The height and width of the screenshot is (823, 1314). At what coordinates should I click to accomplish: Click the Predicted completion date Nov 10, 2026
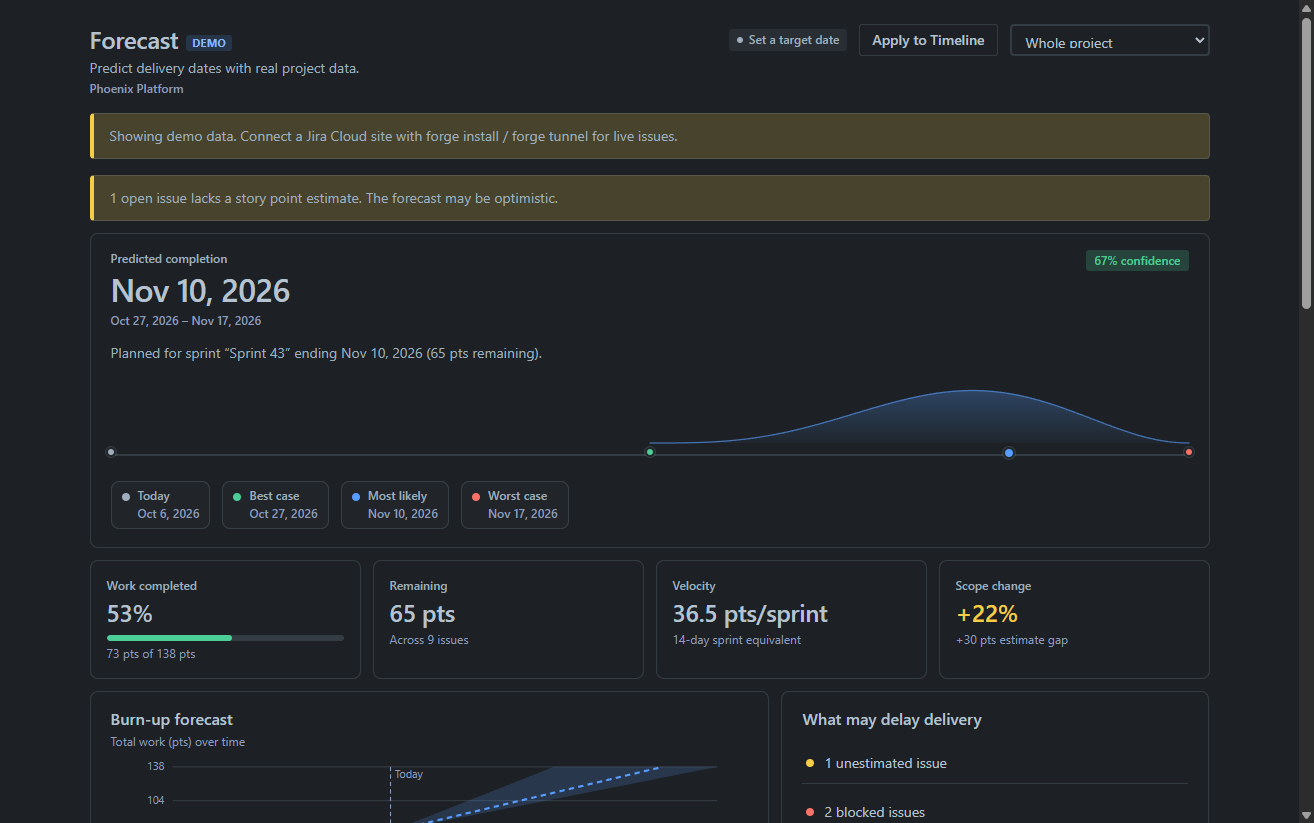point(200,291)
